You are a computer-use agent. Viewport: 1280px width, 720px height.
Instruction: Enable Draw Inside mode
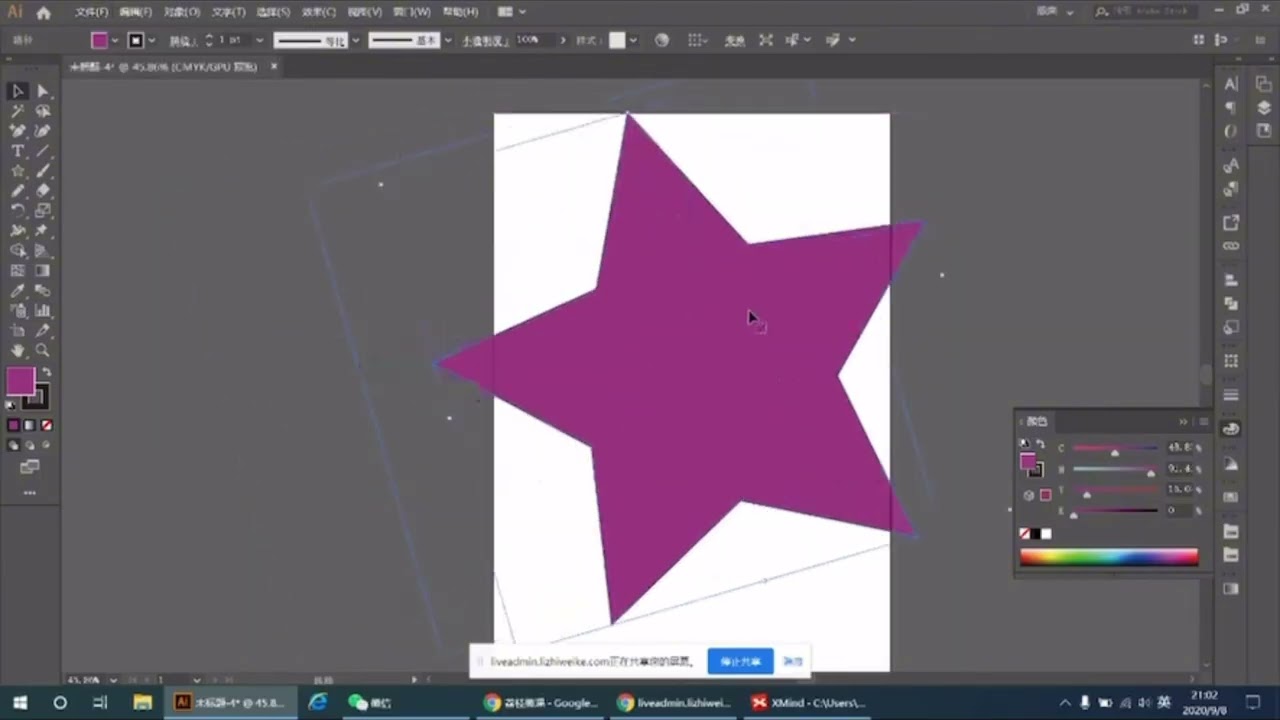(x=46, y=445)
